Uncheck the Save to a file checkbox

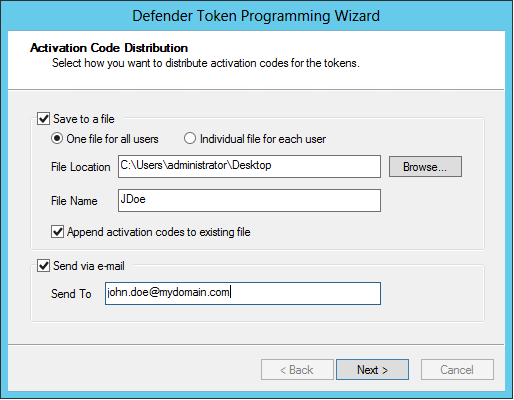tap(44, 119)
